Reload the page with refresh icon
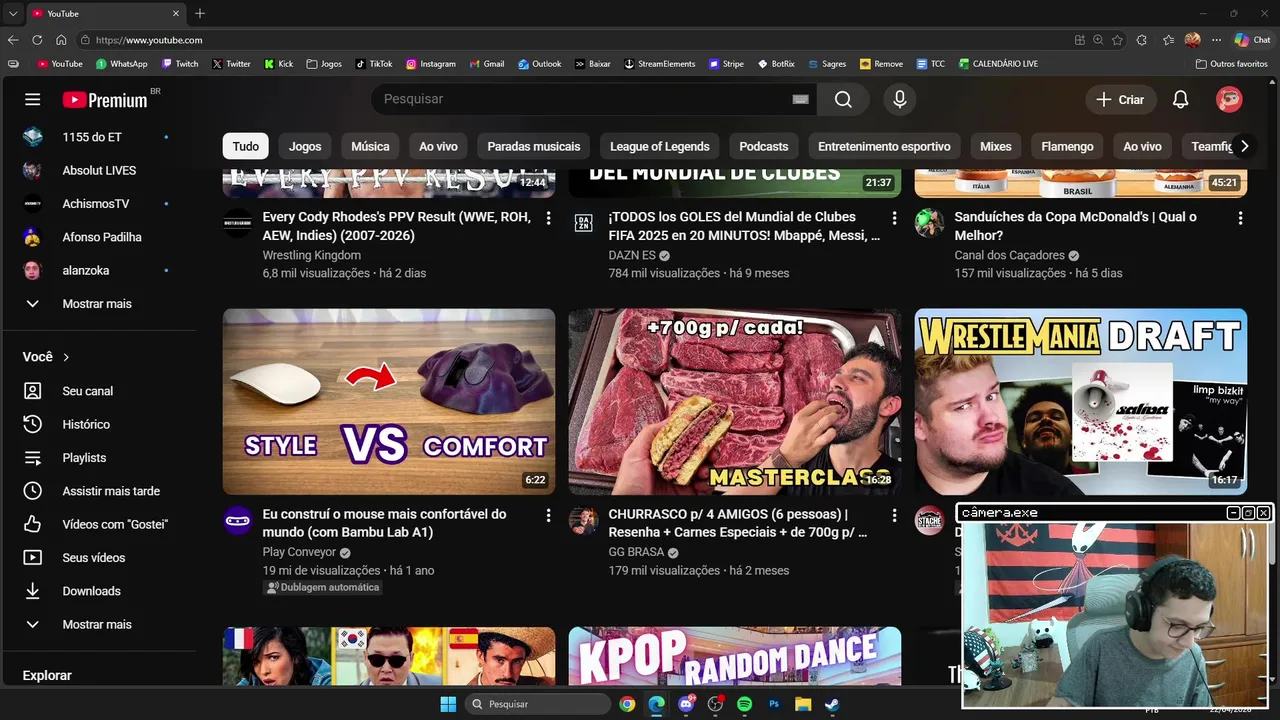The height and width of the screenshot is (720, 1280). (x=37, y=40)
